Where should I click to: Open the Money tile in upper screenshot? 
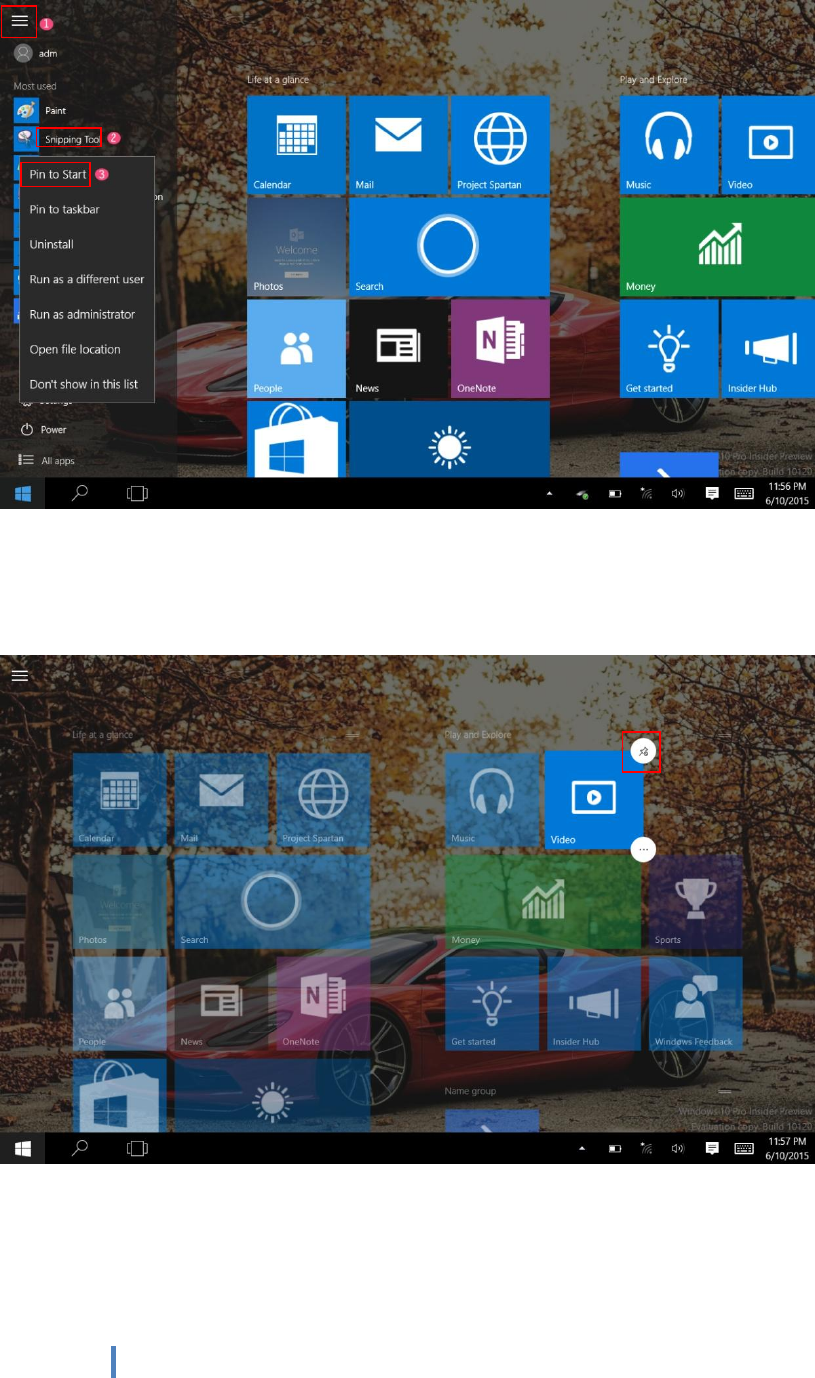(x=717, y=246)
